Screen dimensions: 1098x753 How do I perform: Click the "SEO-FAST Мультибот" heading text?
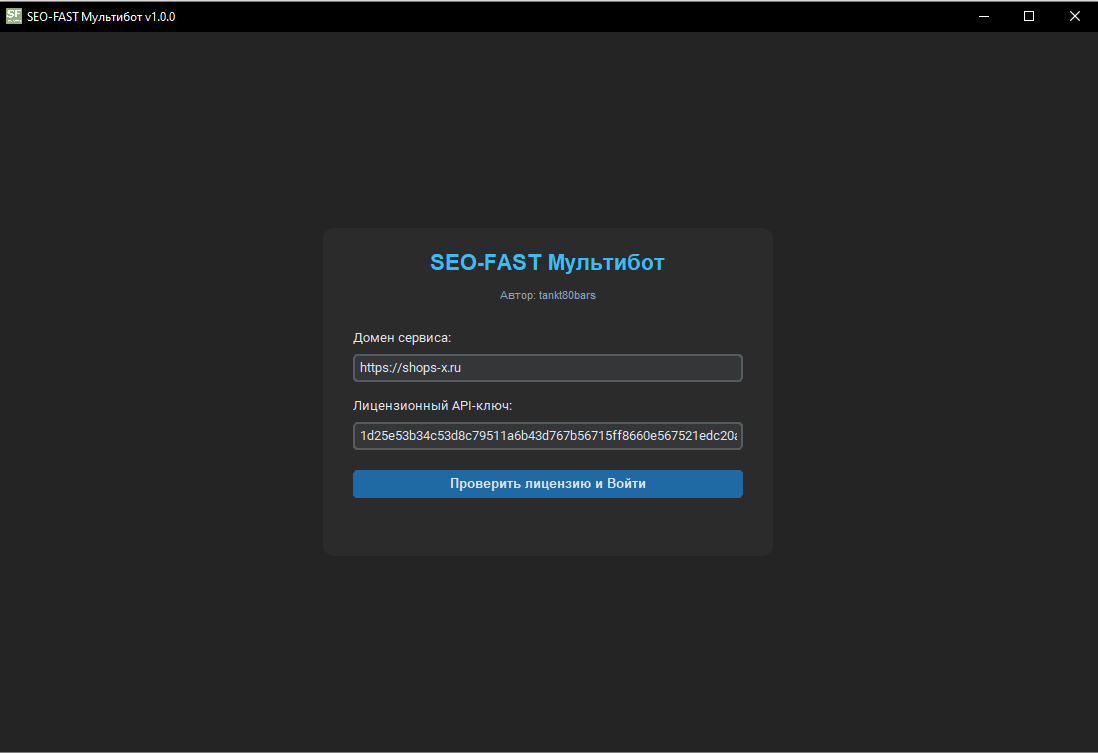(x=548, y=263)
